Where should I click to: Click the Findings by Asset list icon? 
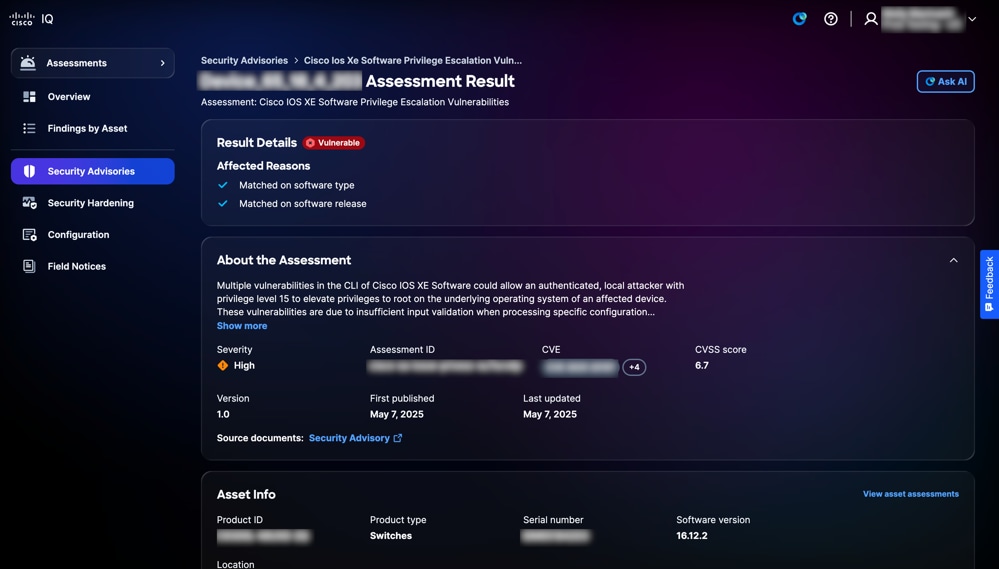pyautogui.click(x=29, y=129)
